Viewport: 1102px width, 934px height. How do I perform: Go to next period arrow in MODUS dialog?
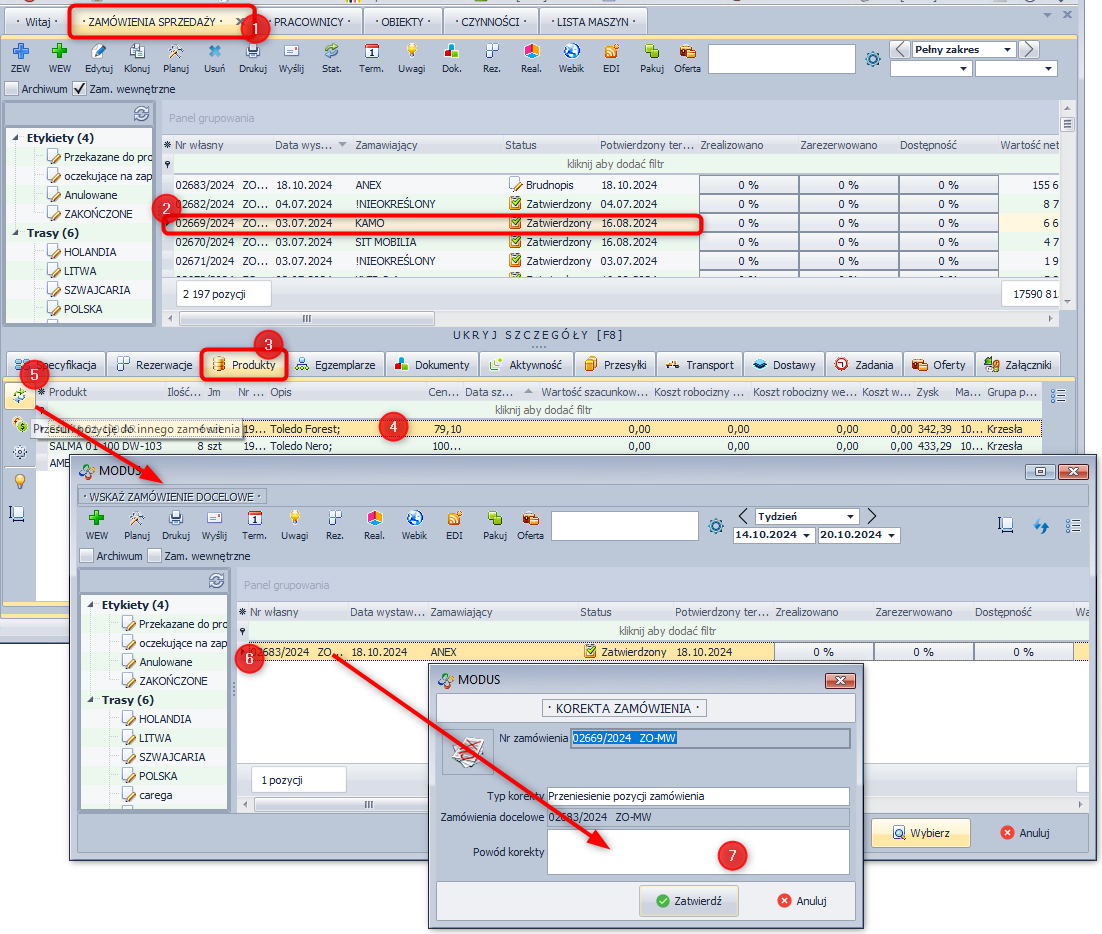coord(871,516)
